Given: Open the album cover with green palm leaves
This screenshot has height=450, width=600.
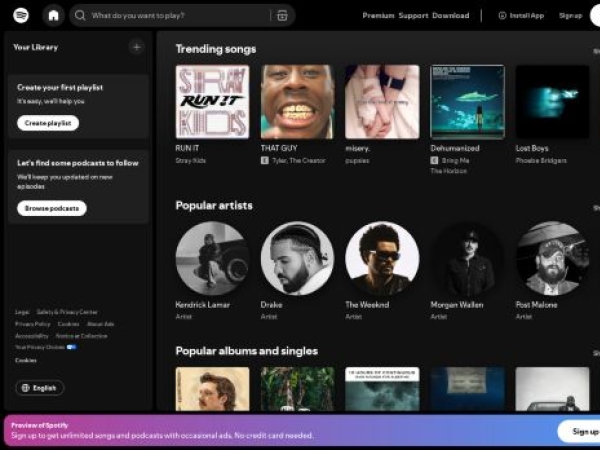Looking at the screenshot, I should tap(297, 389).
